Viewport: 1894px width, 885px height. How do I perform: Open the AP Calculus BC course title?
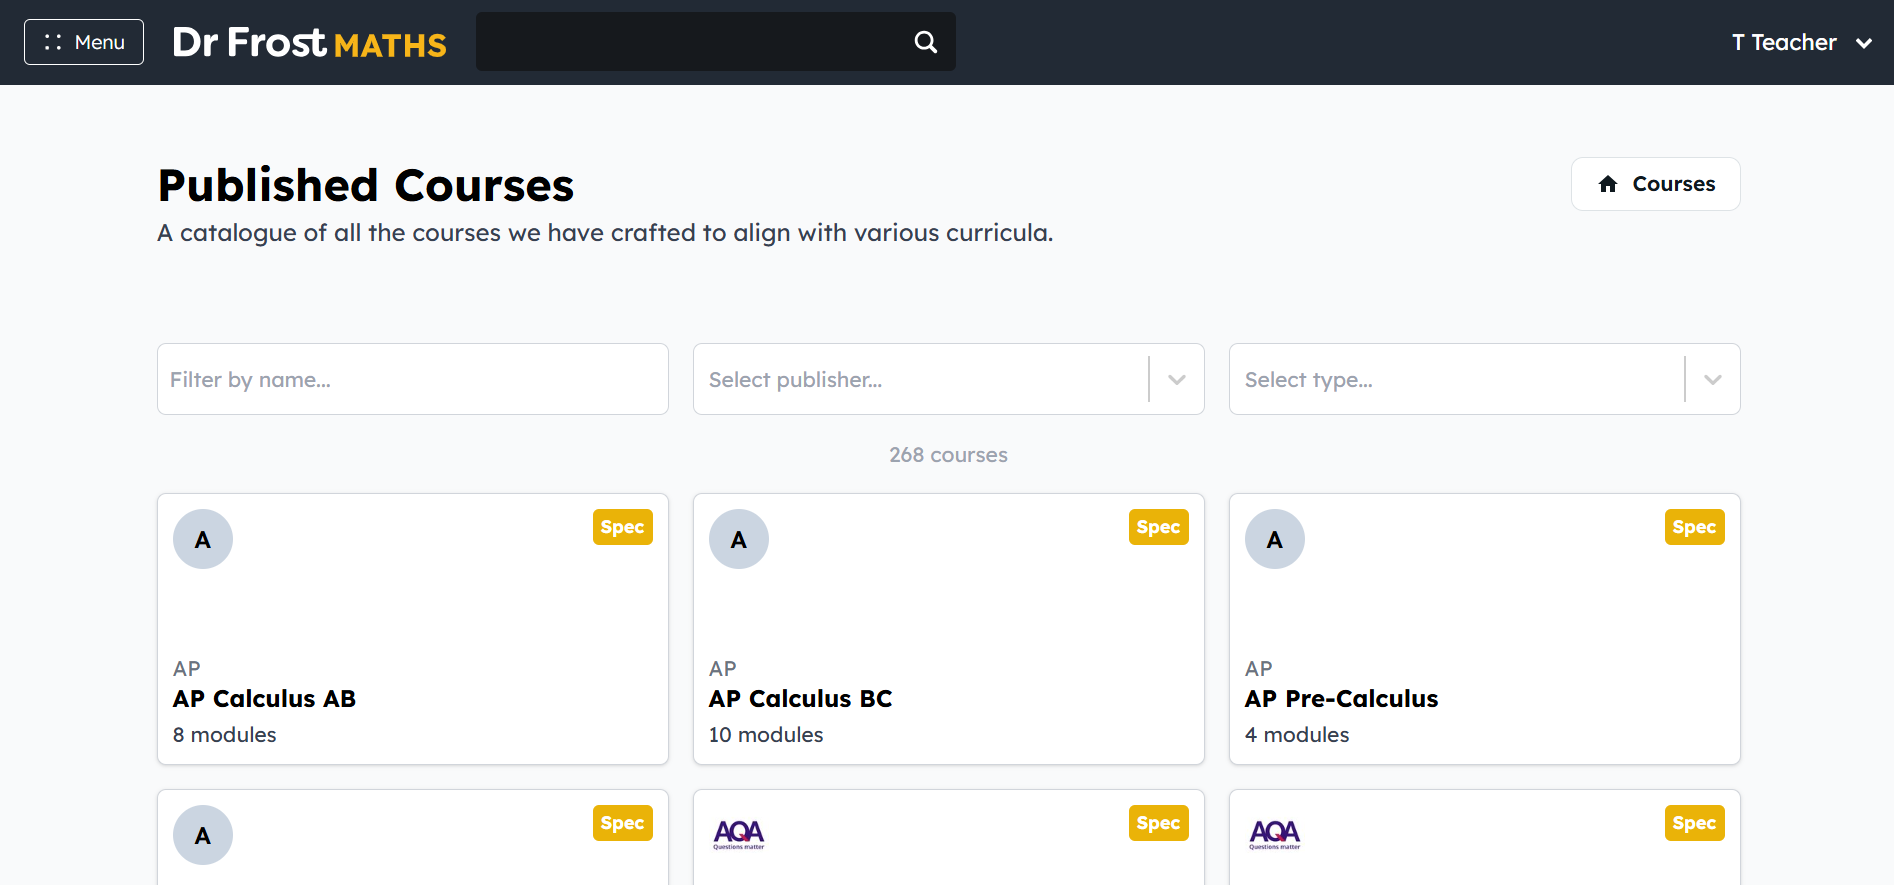pos(800,699)
